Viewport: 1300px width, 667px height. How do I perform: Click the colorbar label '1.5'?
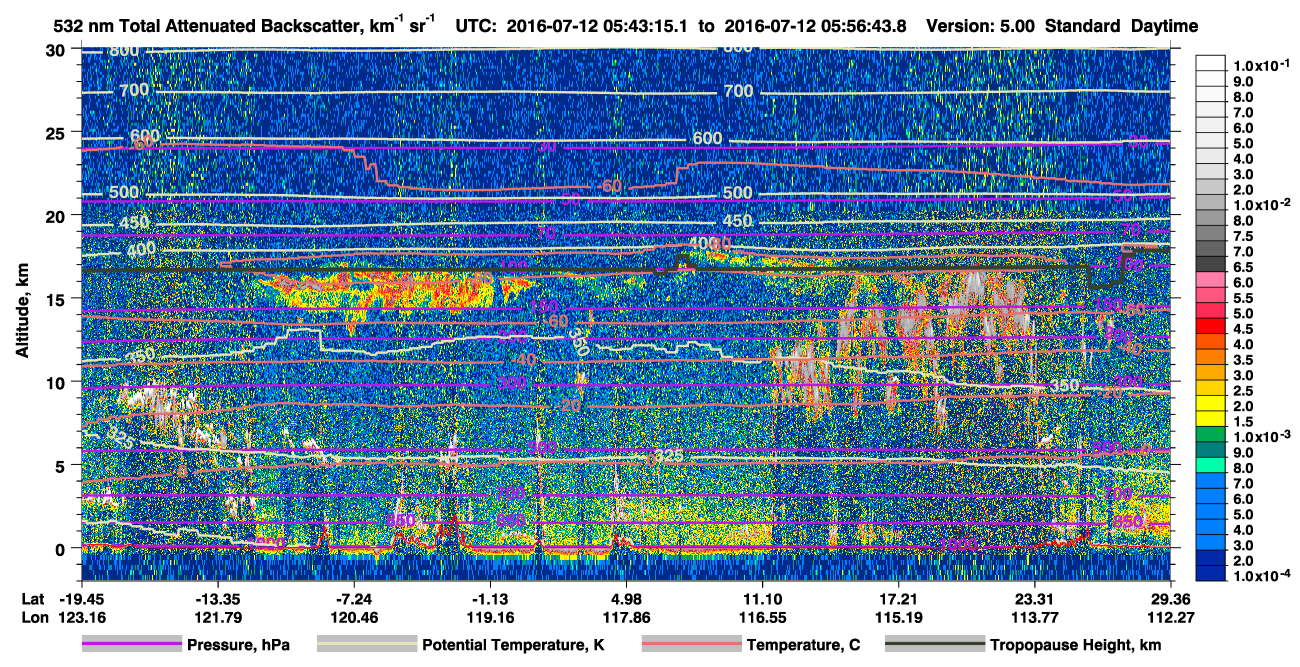[x=1244, y=423]
